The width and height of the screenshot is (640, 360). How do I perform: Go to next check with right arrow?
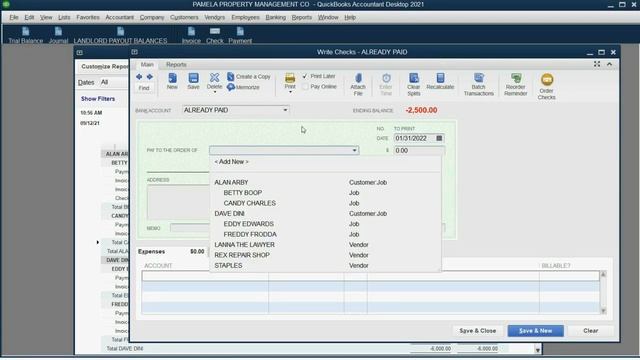[x=150, y=77]
